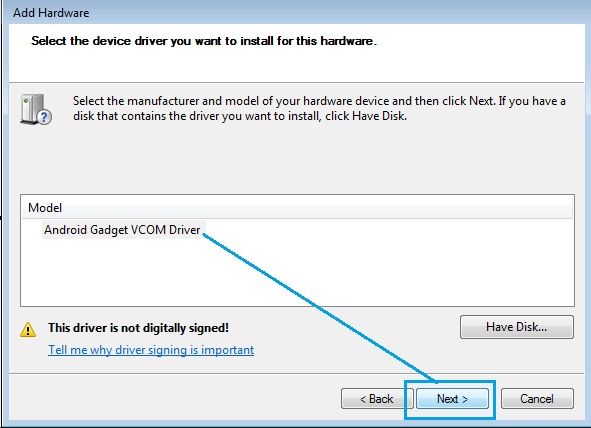Image resolution: width=591 pixels, height=428 pixels.
Task: Click the 'Select the device driver' bold heading
Action: coord(204,41)
